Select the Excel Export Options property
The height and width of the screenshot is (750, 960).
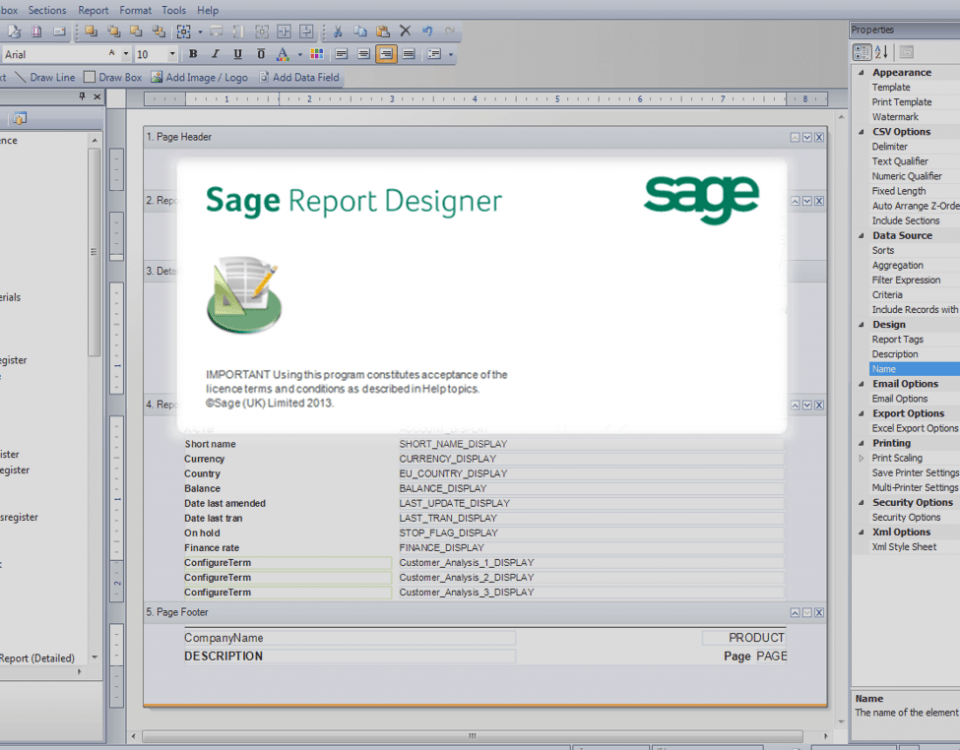coord(915,429)
